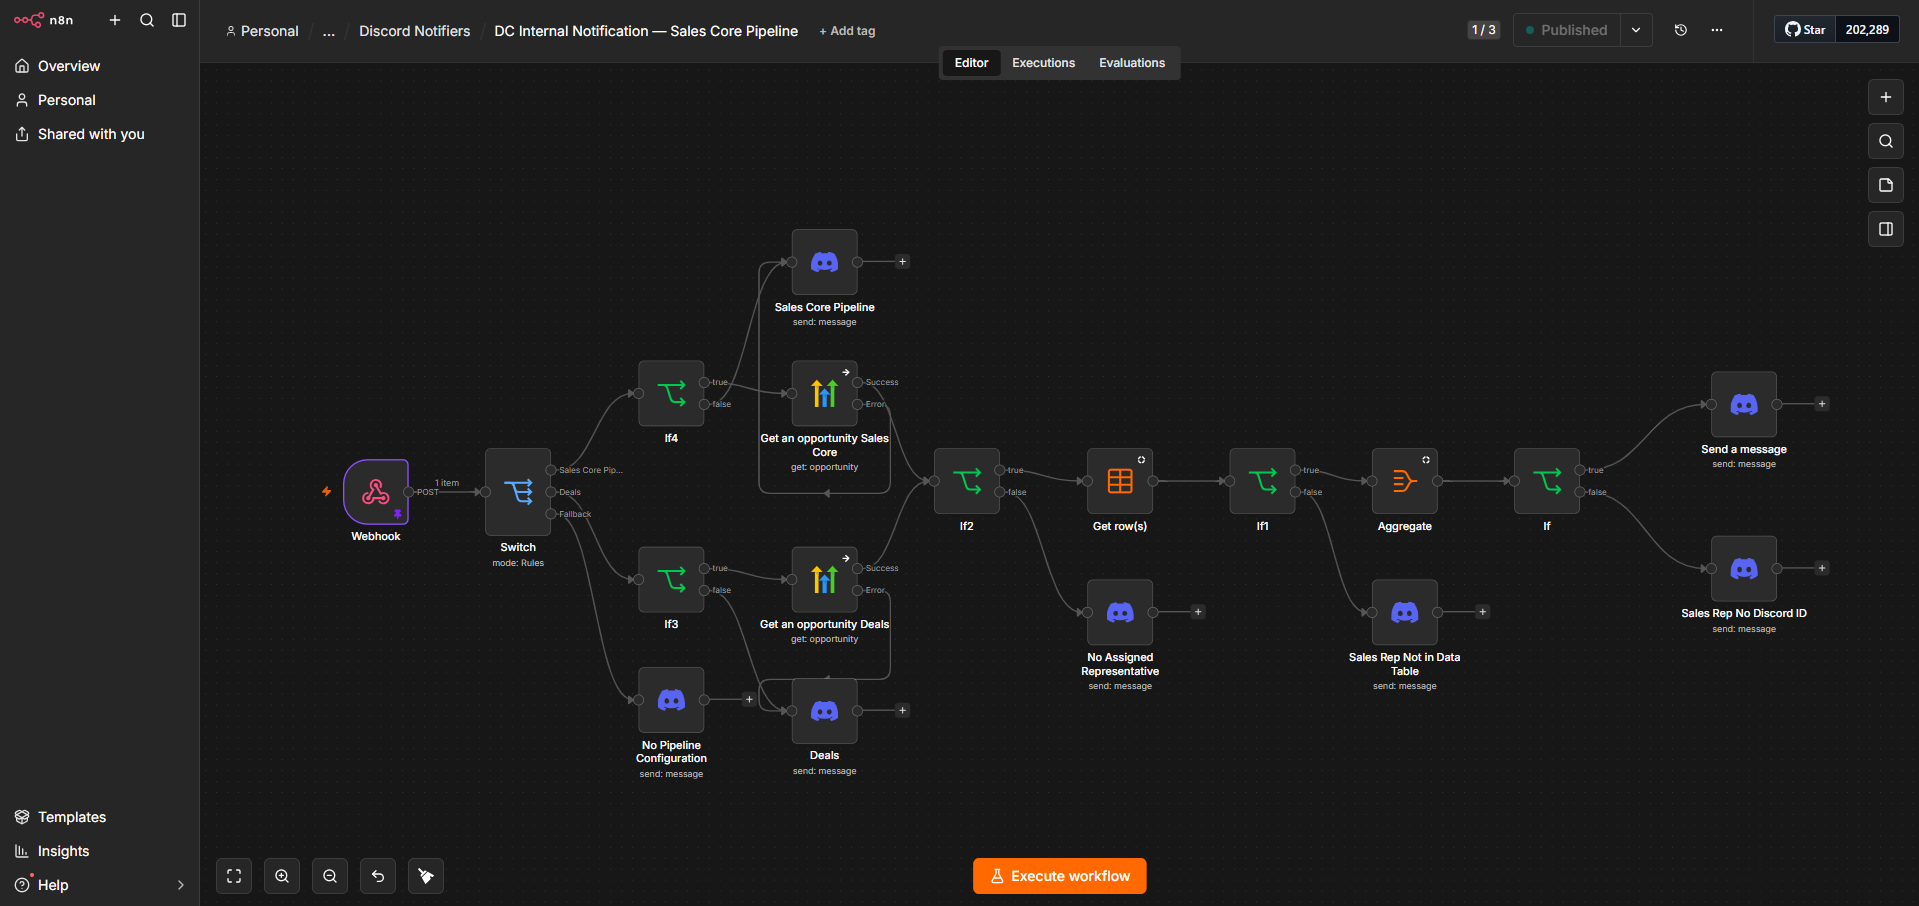Expand the Help menu chevron
The image size is (1919, 906).
181,885
